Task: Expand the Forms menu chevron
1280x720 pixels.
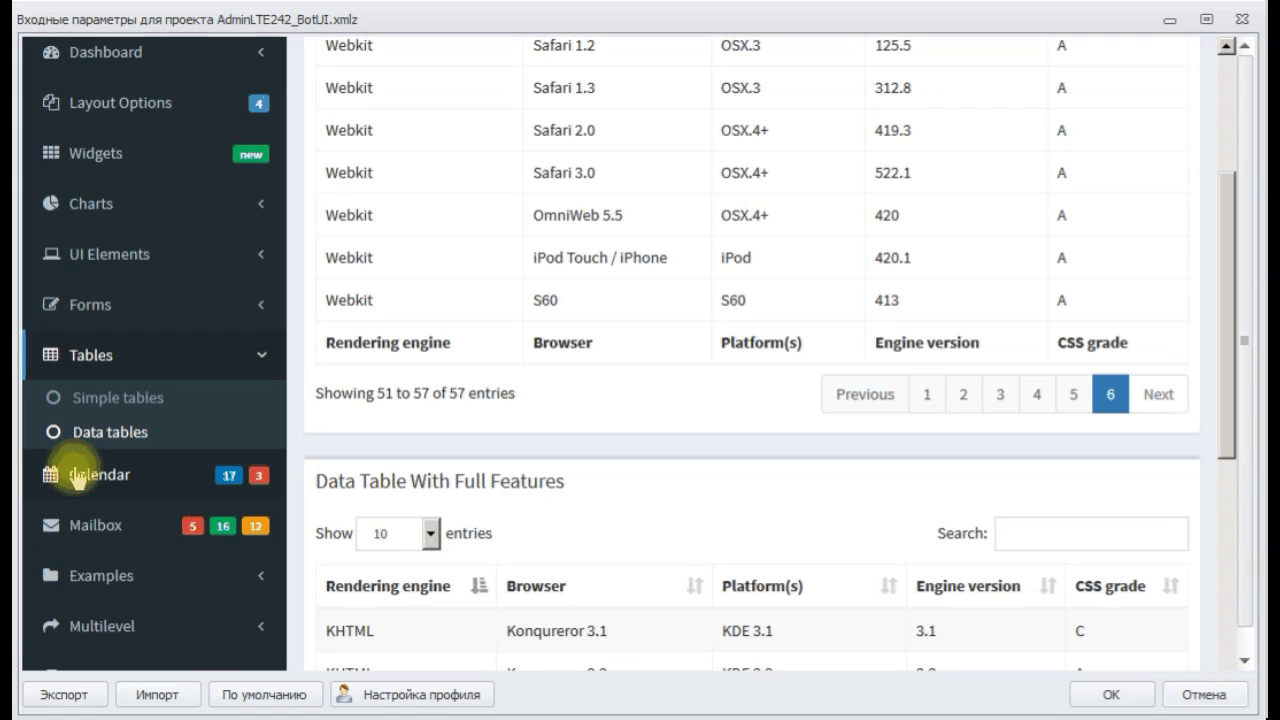Action: tap(261, 305)
